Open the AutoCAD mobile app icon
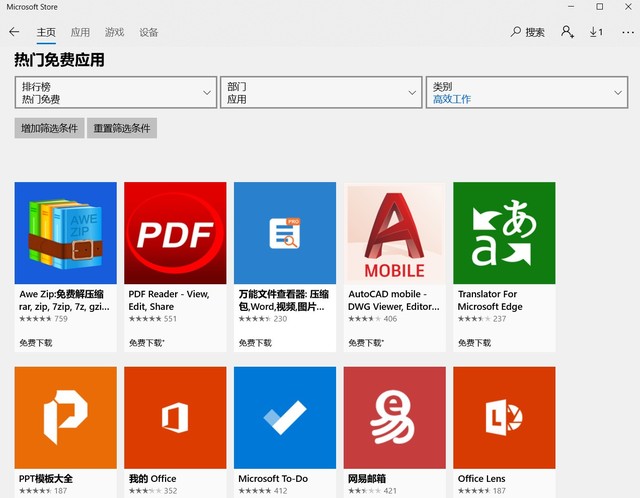Image resolution: width=640 pixels, height=498 pixels. 395,233
